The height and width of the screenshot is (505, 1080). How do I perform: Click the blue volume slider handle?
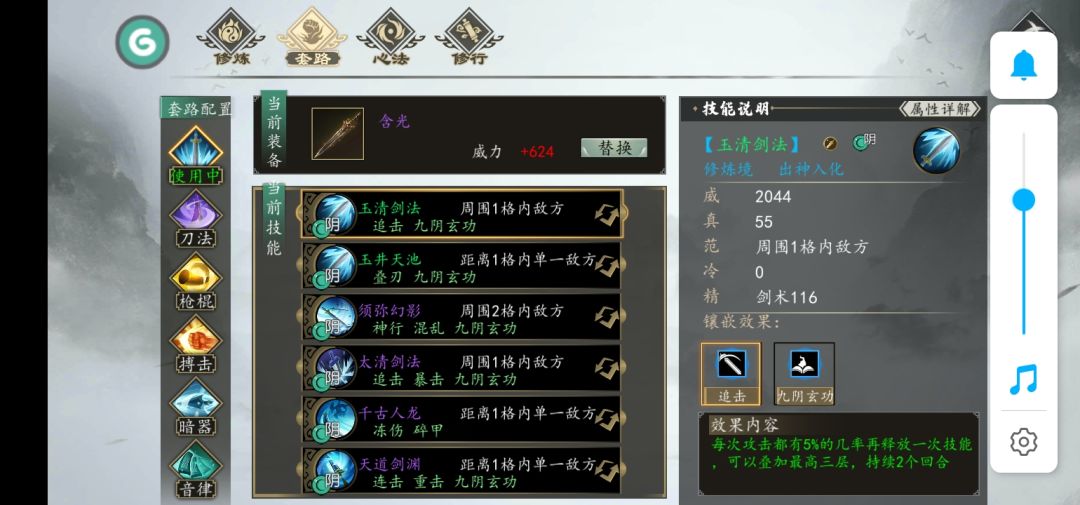point(1024,200)
